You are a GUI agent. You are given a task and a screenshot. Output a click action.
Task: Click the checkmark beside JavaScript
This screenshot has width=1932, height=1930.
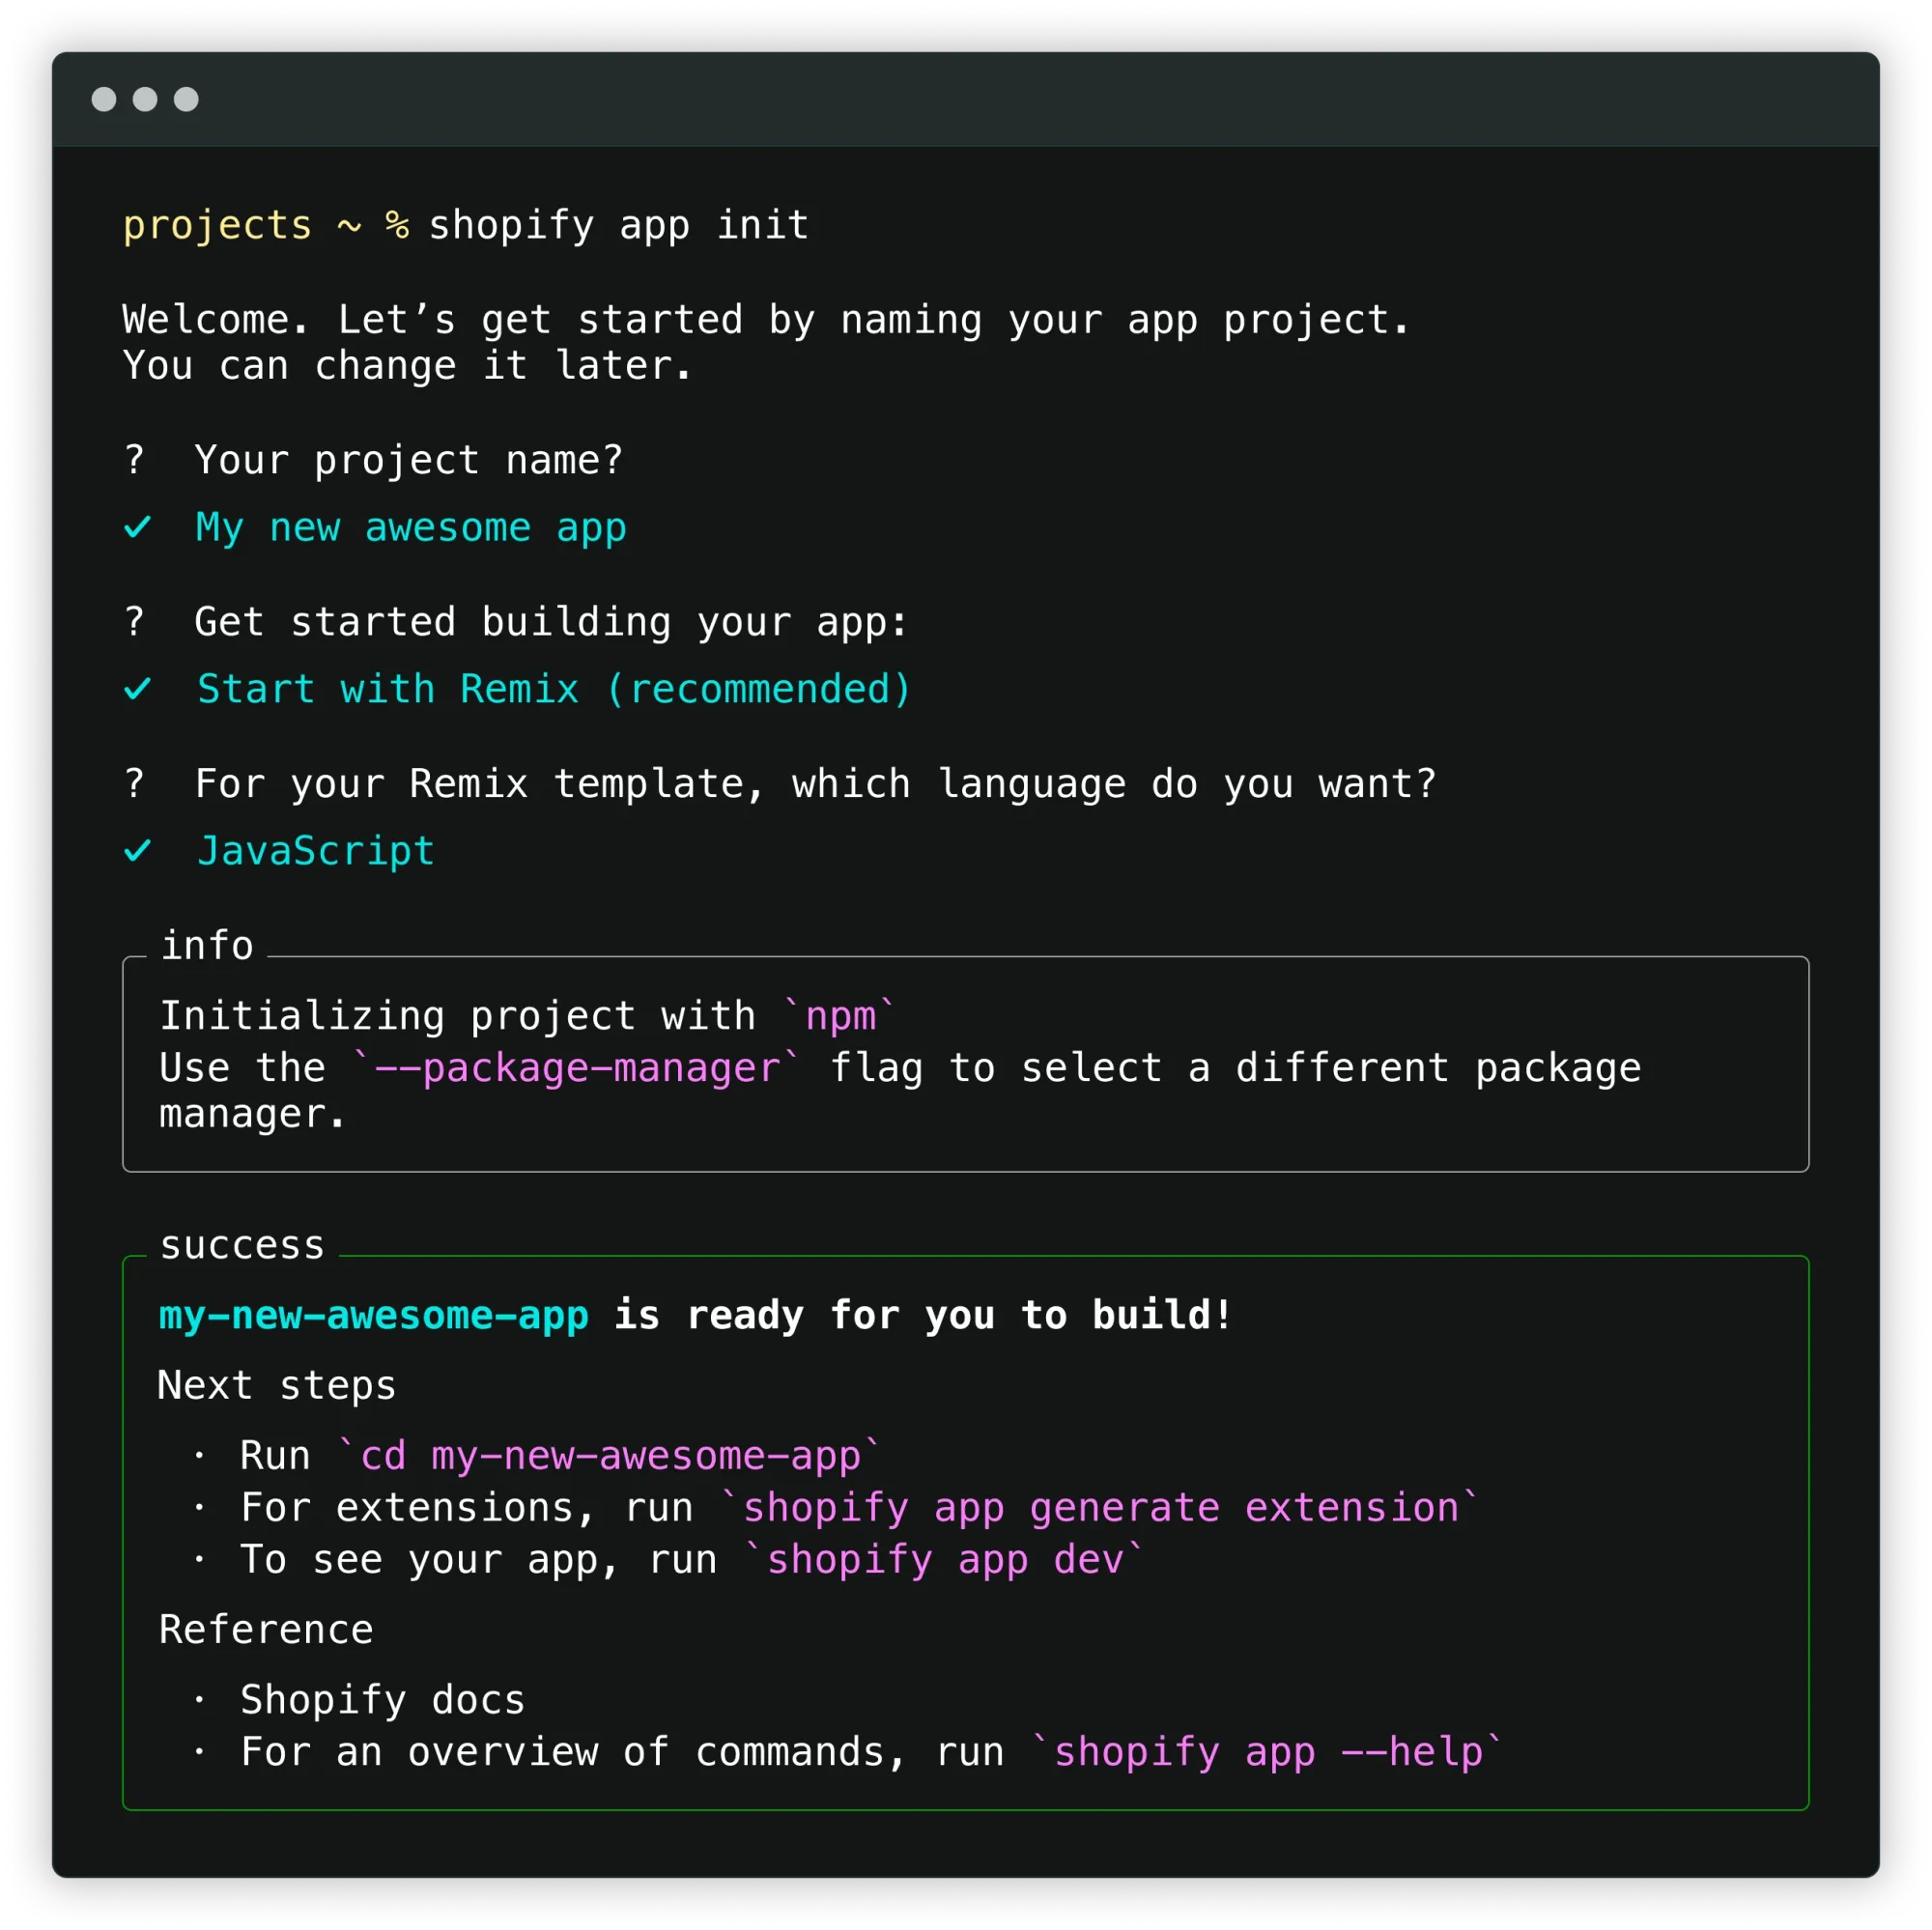pyautogui.click(x=137, y=851)
